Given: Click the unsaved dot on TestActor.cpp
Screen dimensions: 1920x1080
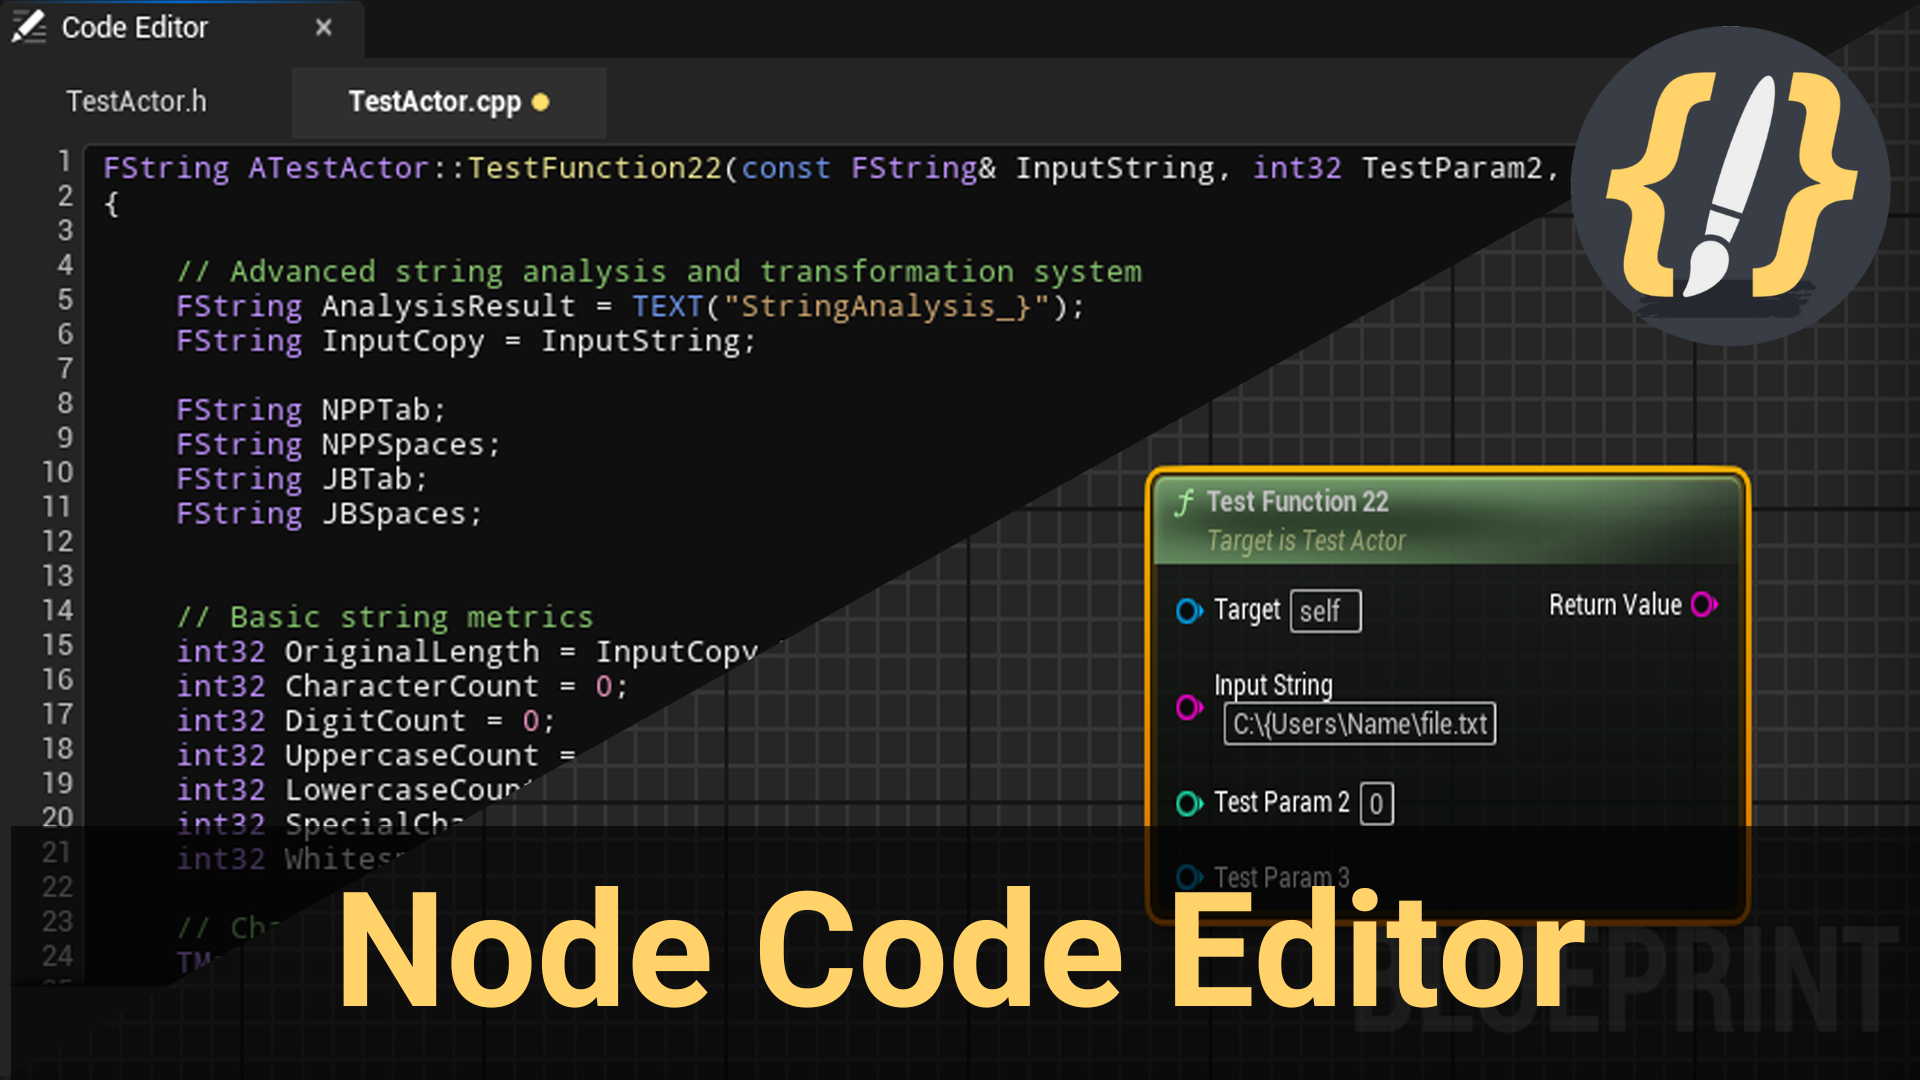Looking at the screenshot, I should click(x=541, y=102).
